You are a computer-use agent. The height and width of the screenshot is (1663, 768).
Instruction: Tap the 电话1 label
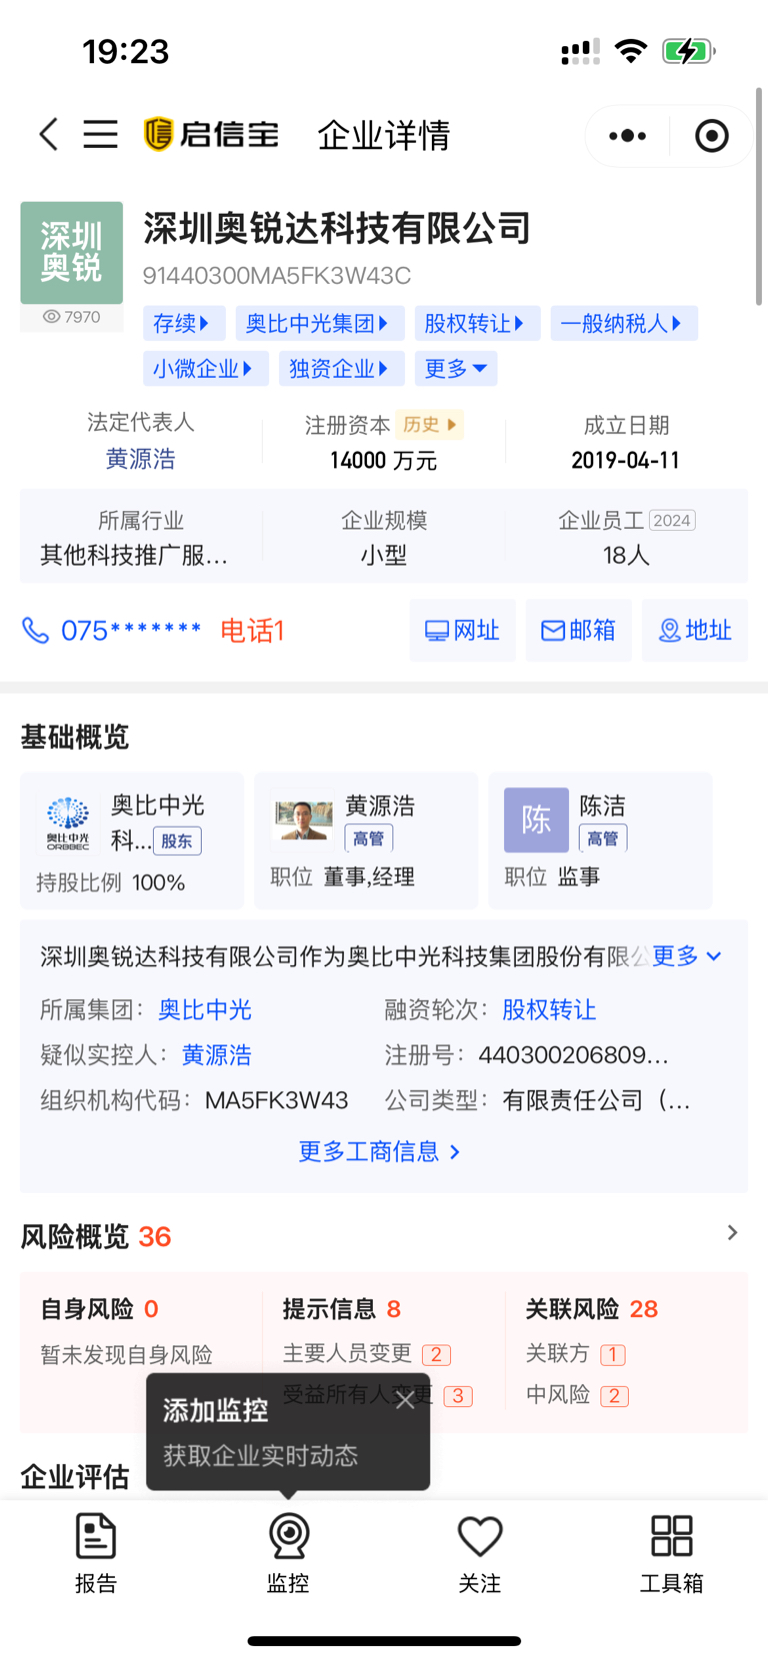point(252,630)
